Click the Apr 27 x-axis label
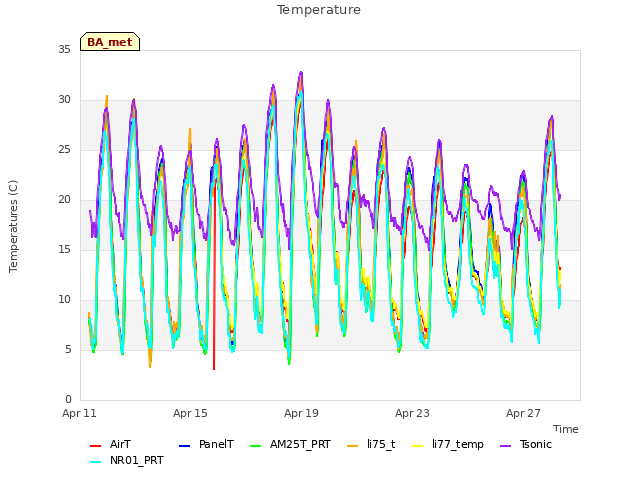 (x=523, y=413)
